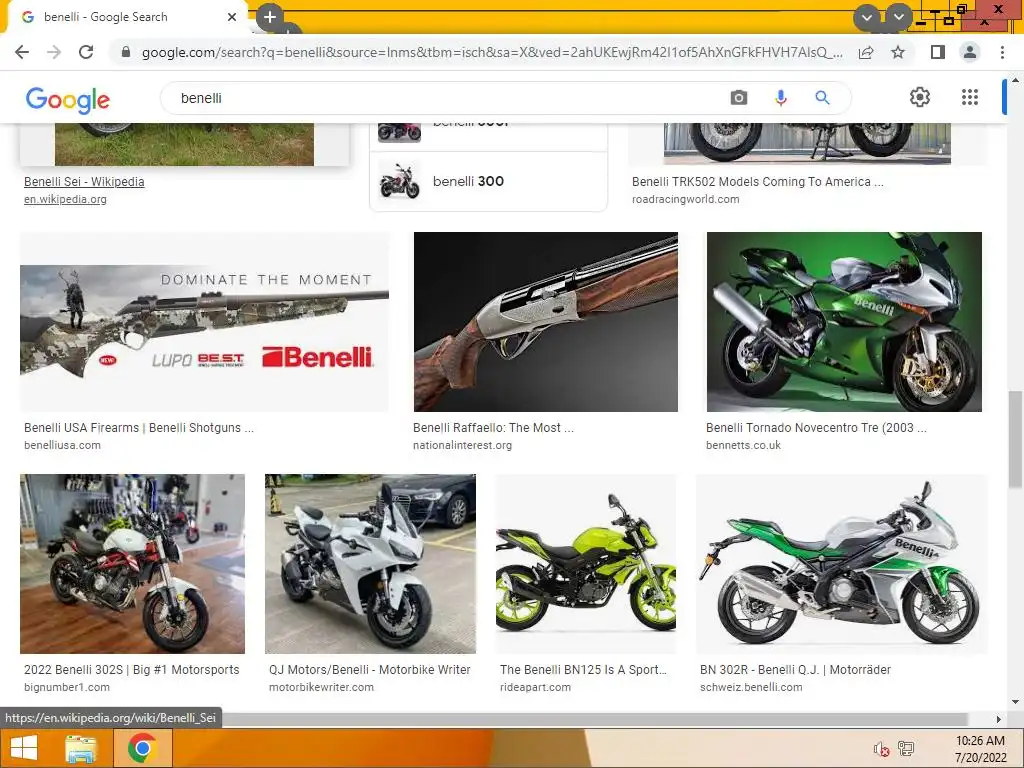Click the muted volume tray icon
The width and height of the screenshot is (1024, 768).
click(x=882, y=749)
